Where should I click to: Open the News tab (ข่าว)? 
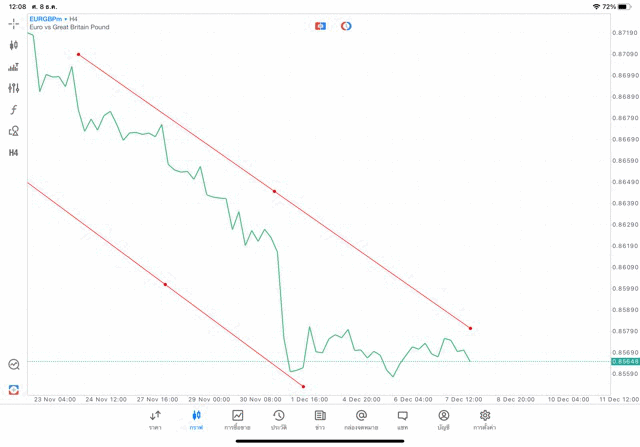click(320, 419)
